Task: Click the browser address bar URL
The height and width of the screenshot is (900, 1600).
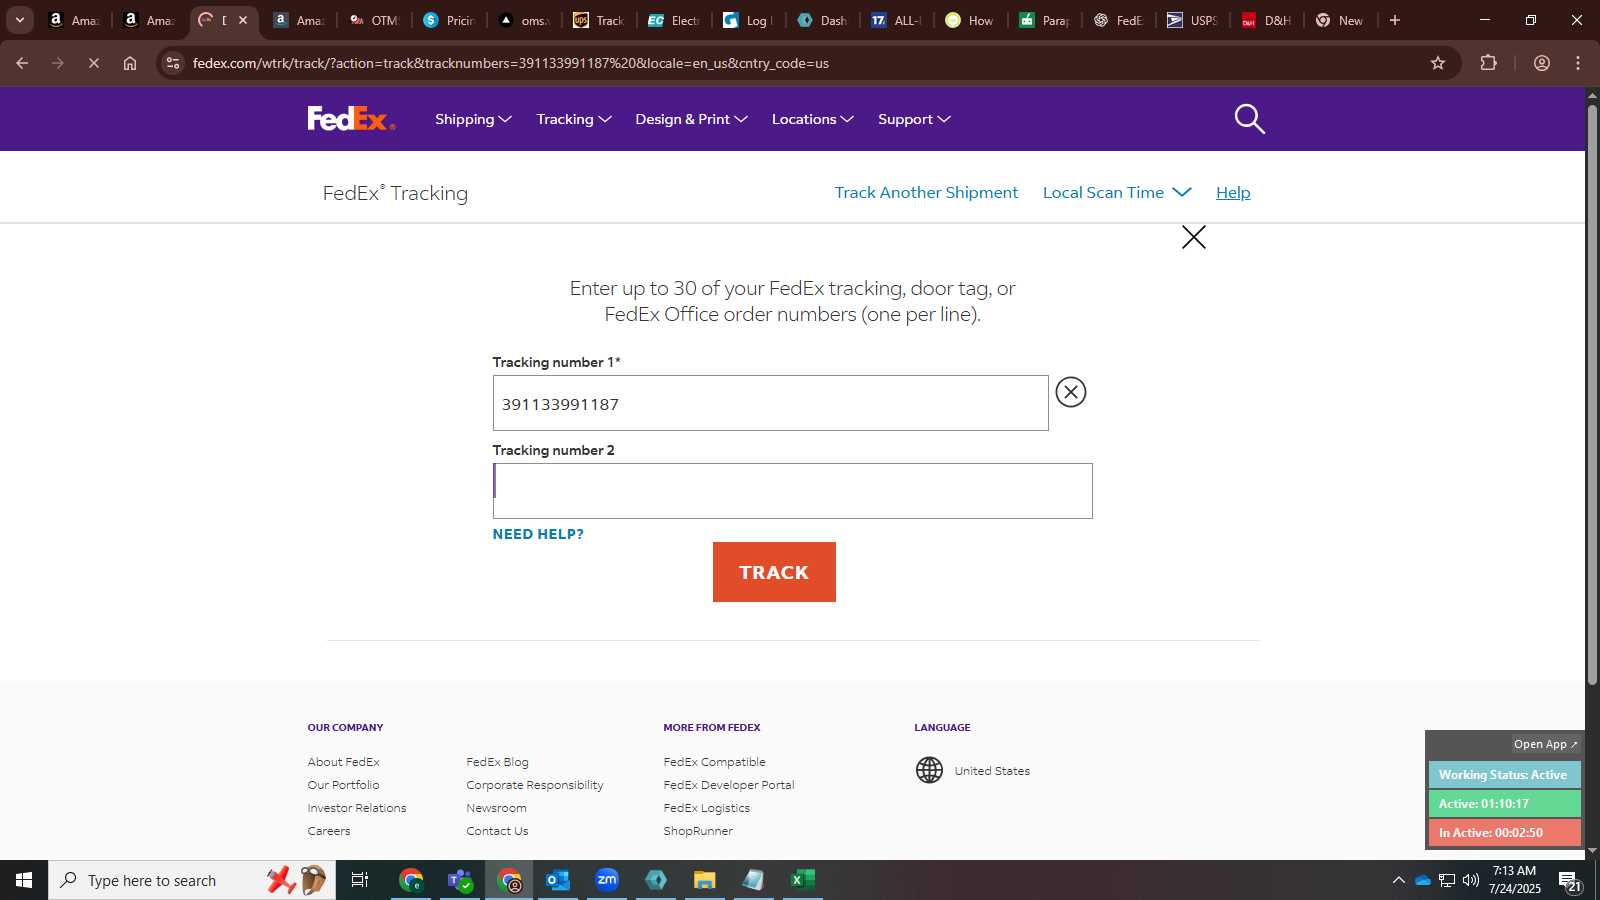Action: tap(510, 63)
